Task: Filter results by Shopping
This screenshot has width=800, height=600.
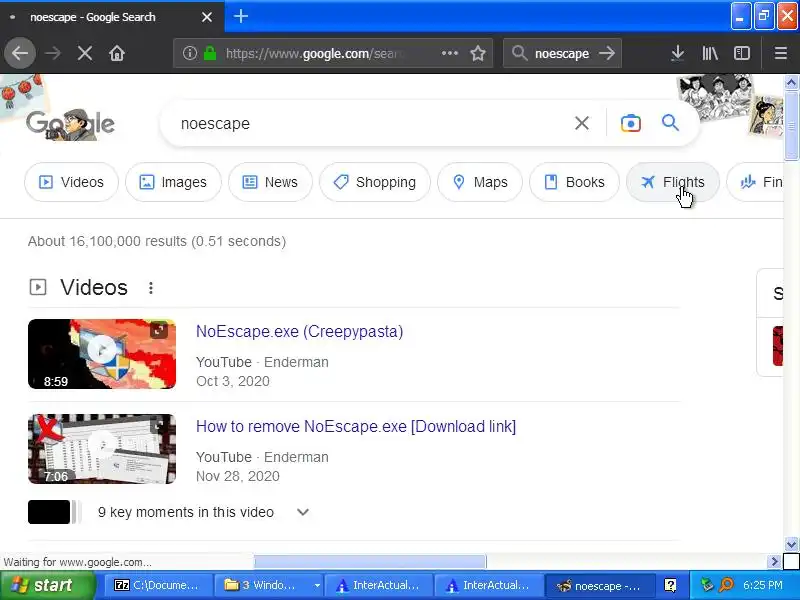Action: click(375, 182)
